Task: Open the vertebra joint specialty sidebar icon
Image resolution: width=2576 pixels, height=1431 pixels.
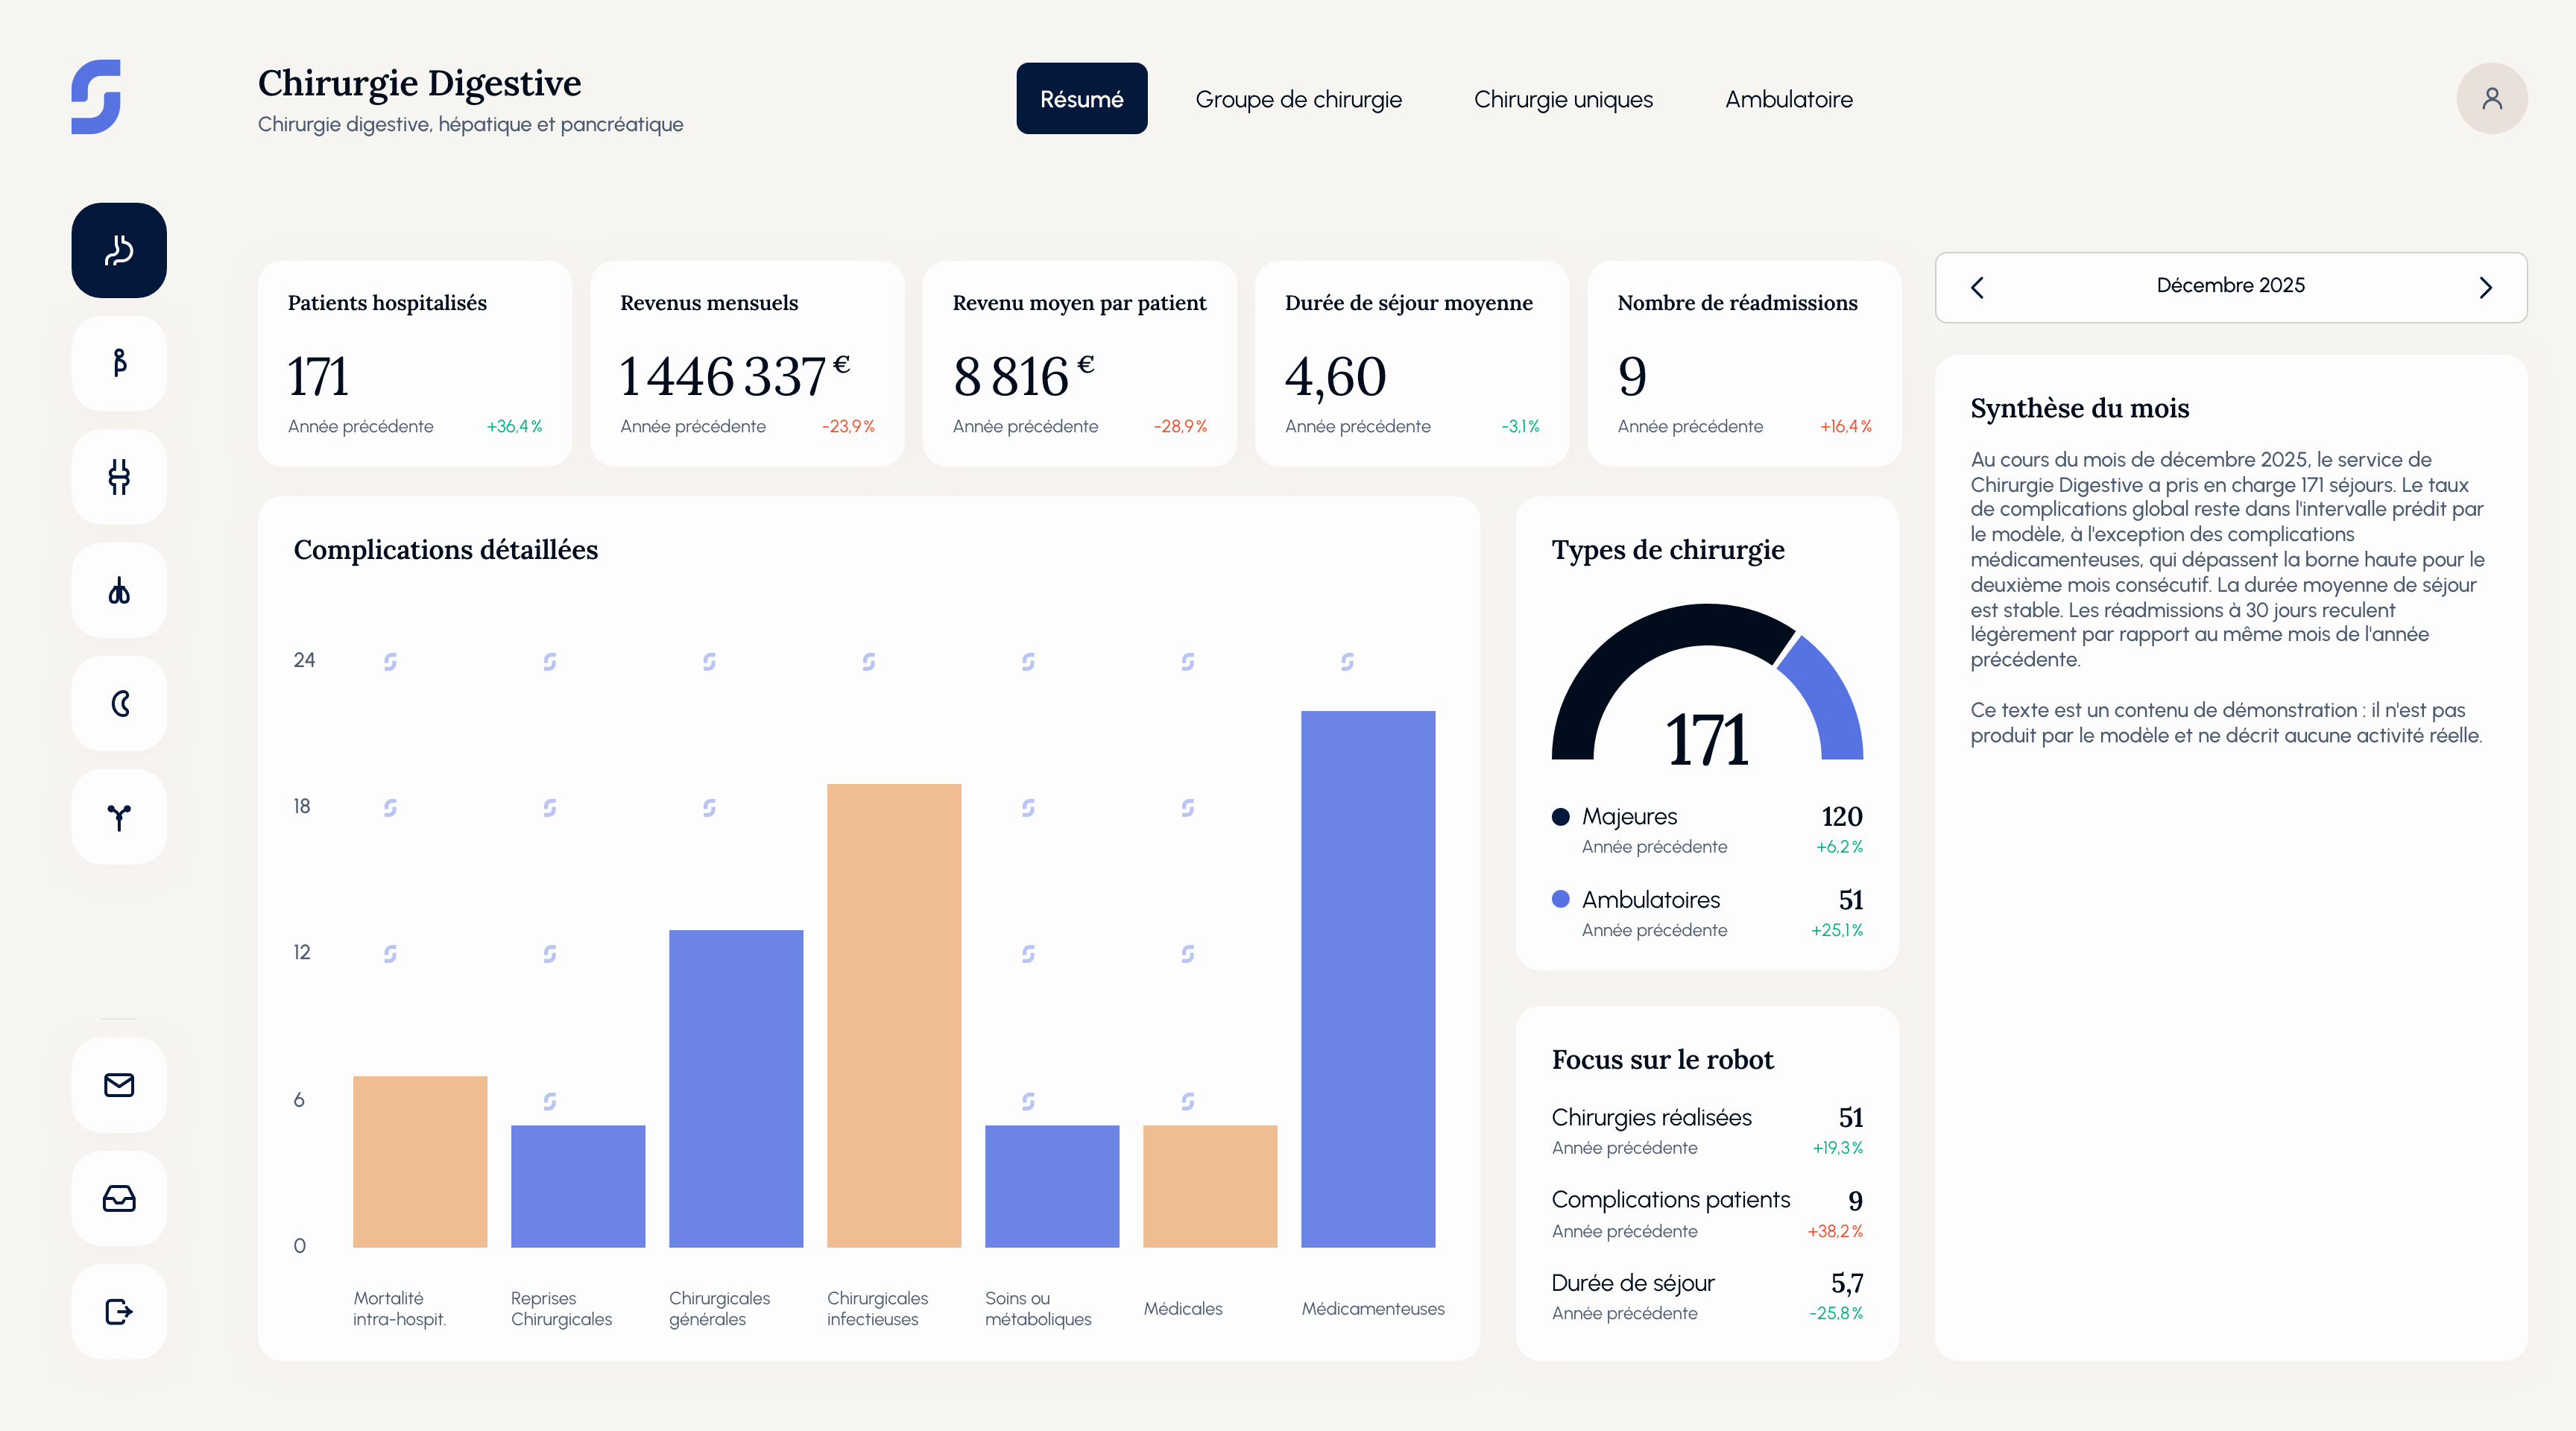Action: (x=119, y=477)
